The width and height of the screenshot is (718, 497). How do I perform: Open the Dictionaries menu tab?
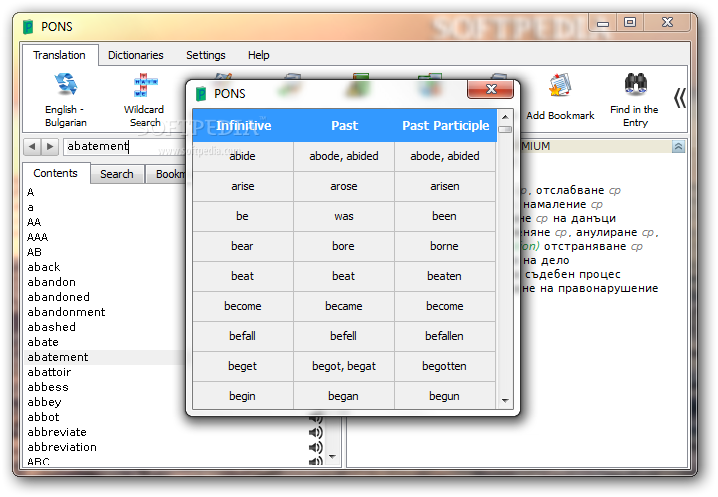[x=136, y=55]
